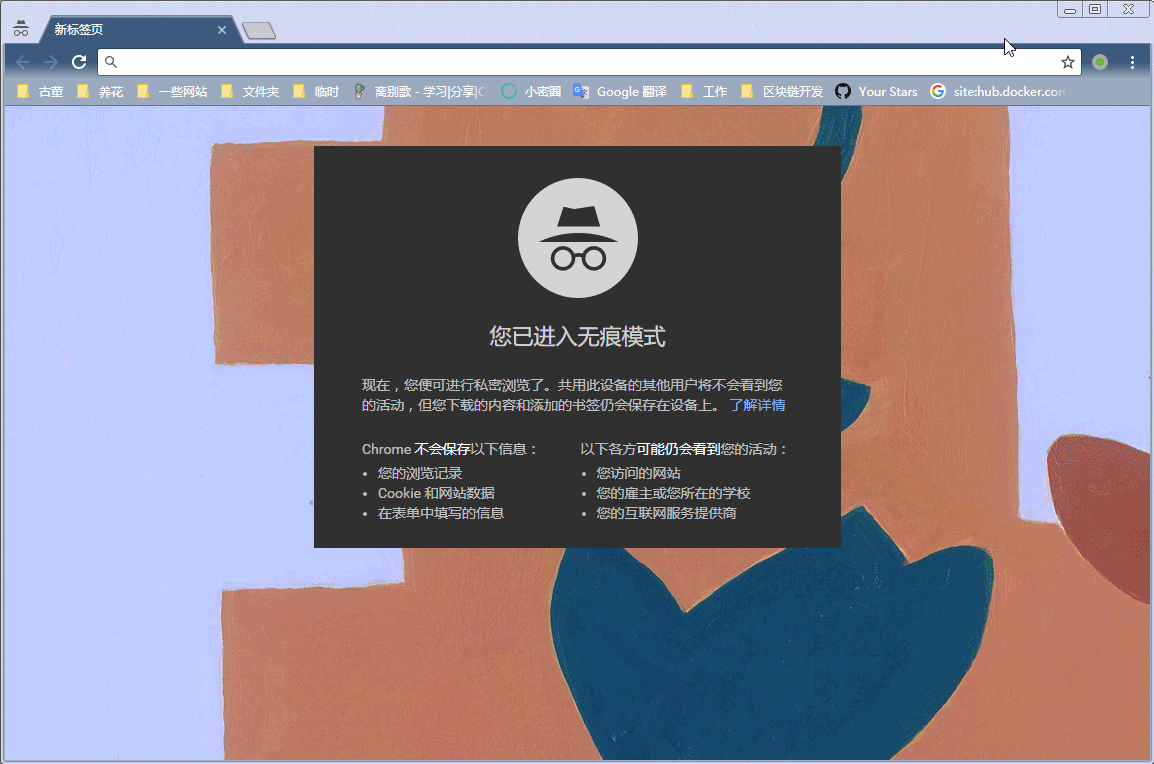The width and height of the screenshot is (1154, 764).
Task: Open the 小密圈 bookmark
Action: tap(531, 91)
